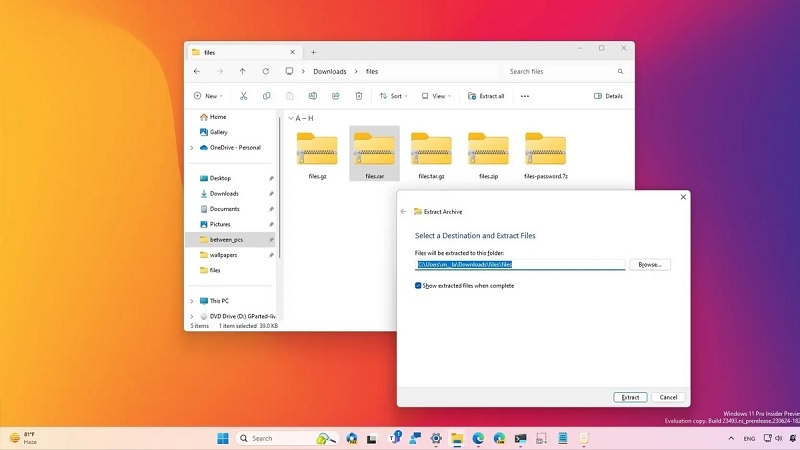Click Downloads in the address bar
Viewport: 800px width, 450px height.
tap(330, 71)
